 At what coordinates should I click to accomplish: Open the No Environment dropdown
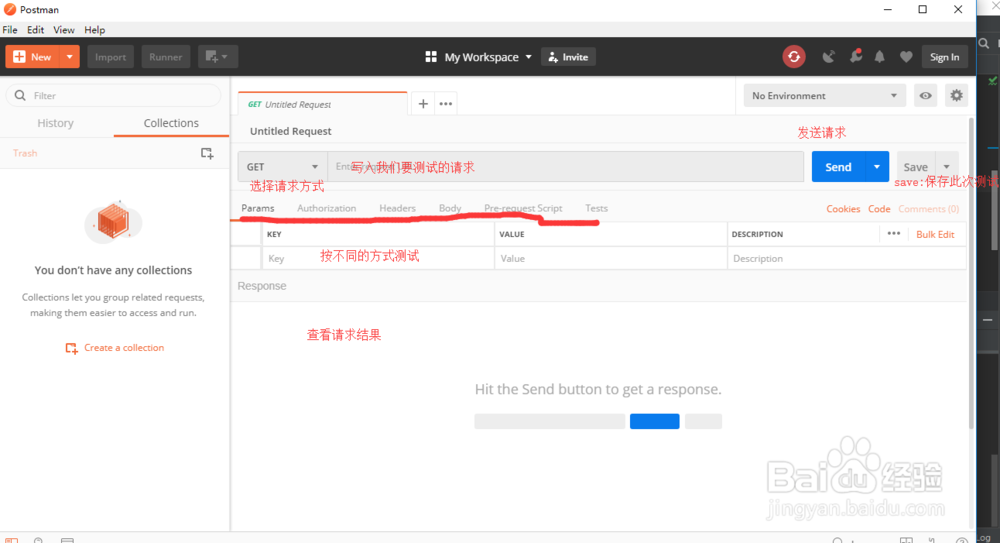click(x=825, y=96)
